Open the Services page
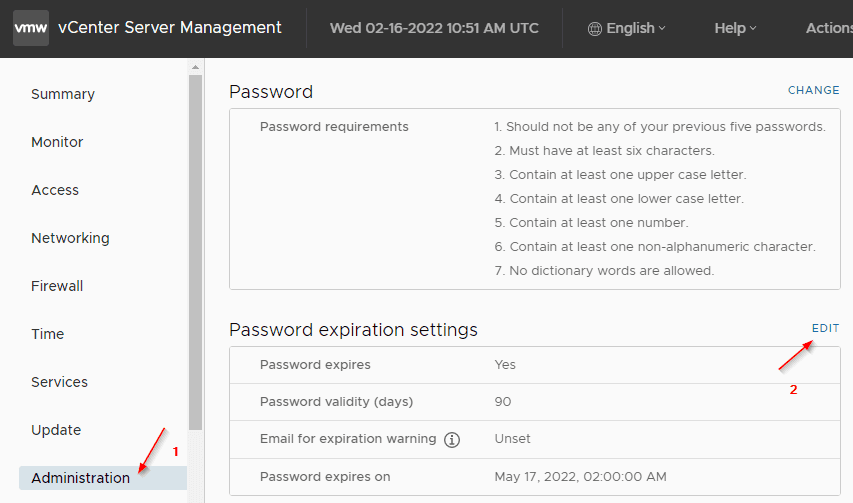 coord(59,382)
